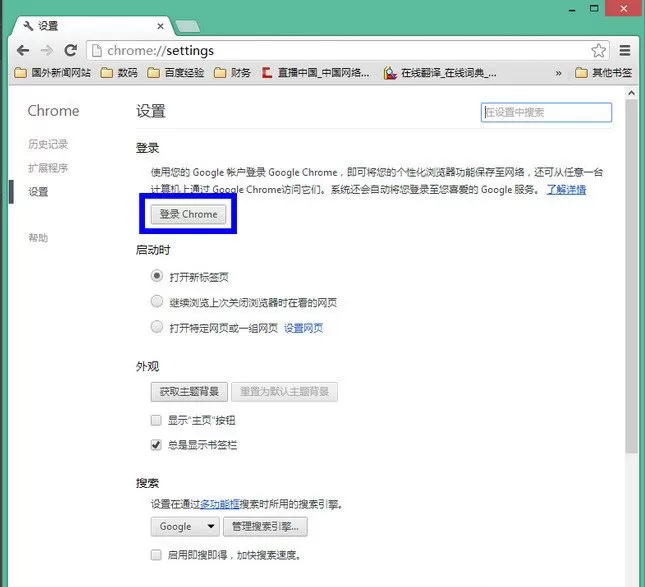
Task: Open the Google search engine dropdown
Action: [185, 527]
